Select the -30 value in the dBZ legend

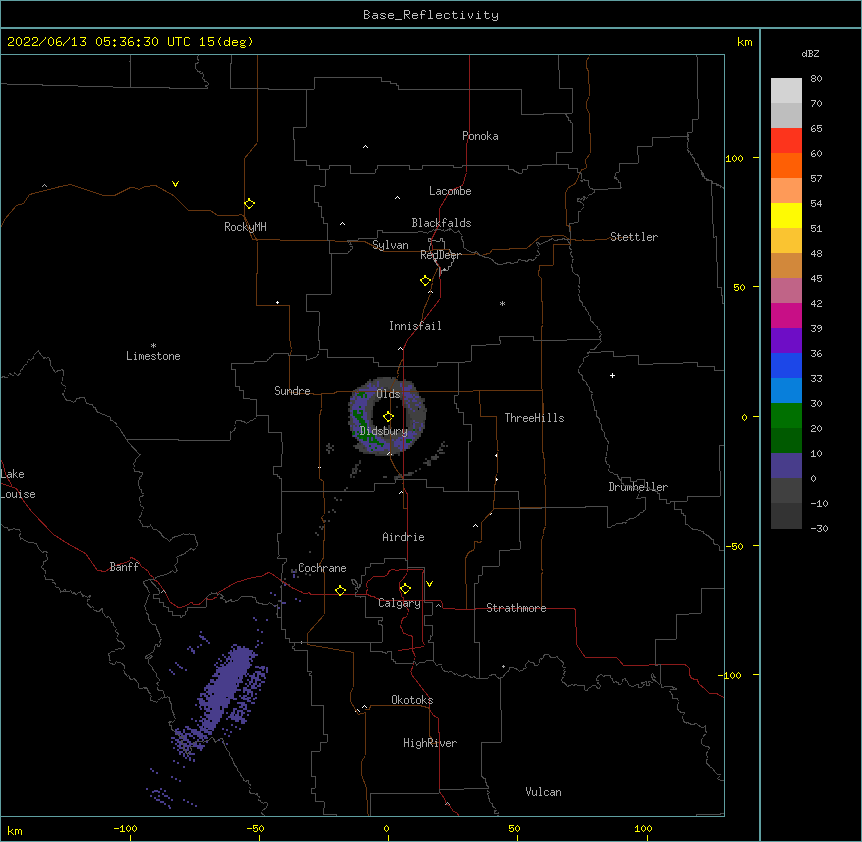[x=819, y=528]
